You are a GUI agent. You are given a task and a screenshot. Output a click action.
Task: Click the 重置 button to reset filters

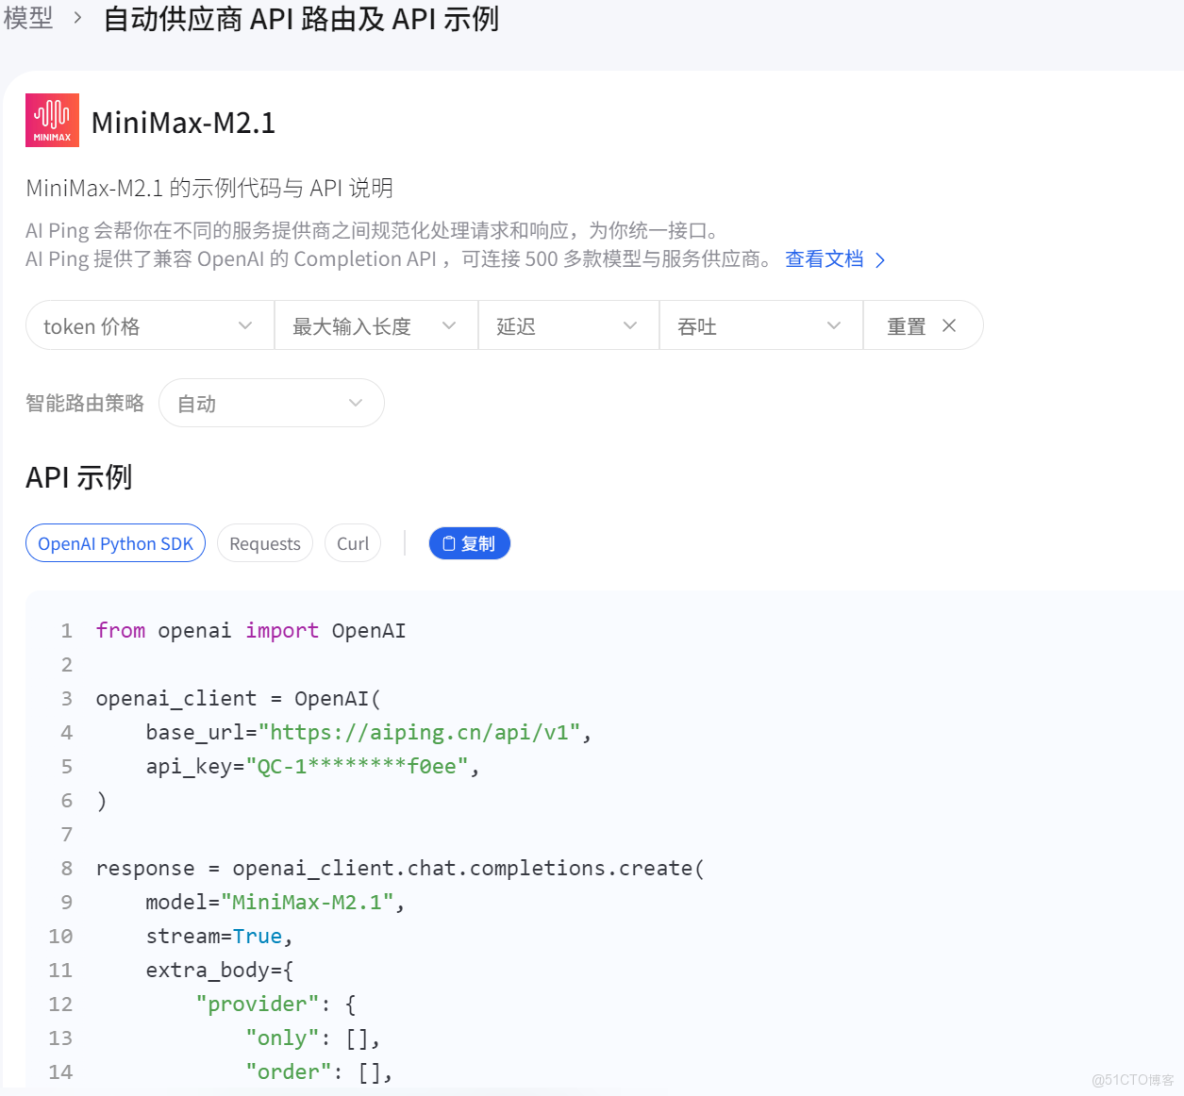click(x=908, y=325)
